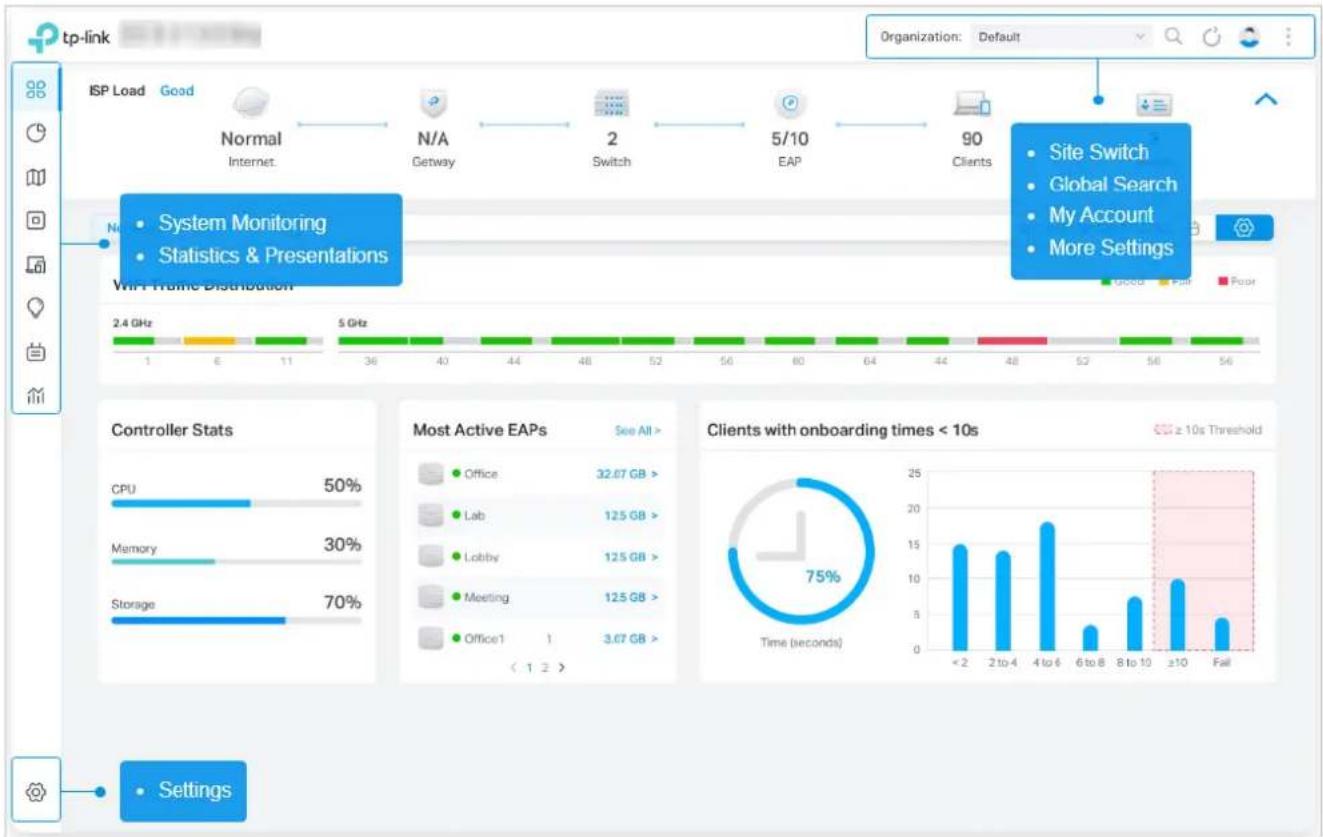Click the Office1 EAP device icon

tap(431, 638)
